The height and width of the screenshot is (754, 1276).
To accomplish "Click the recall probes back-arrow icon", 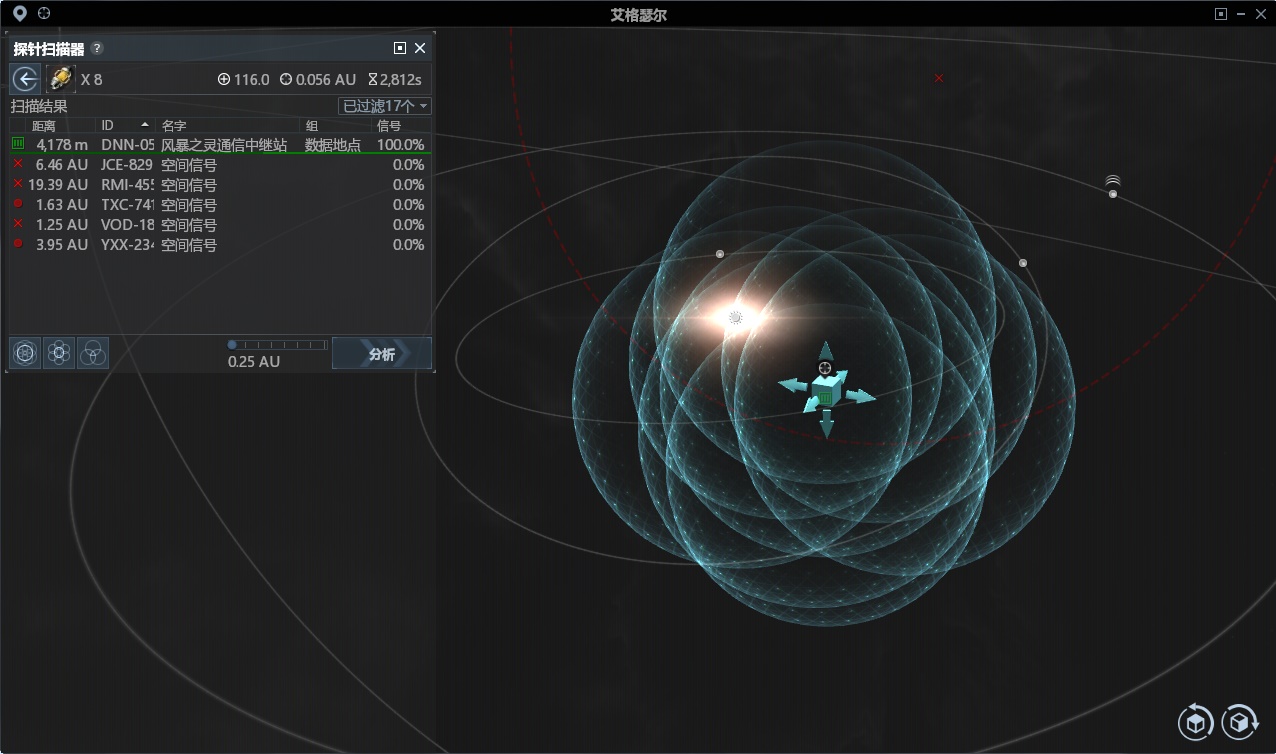I will click(25, 79).
